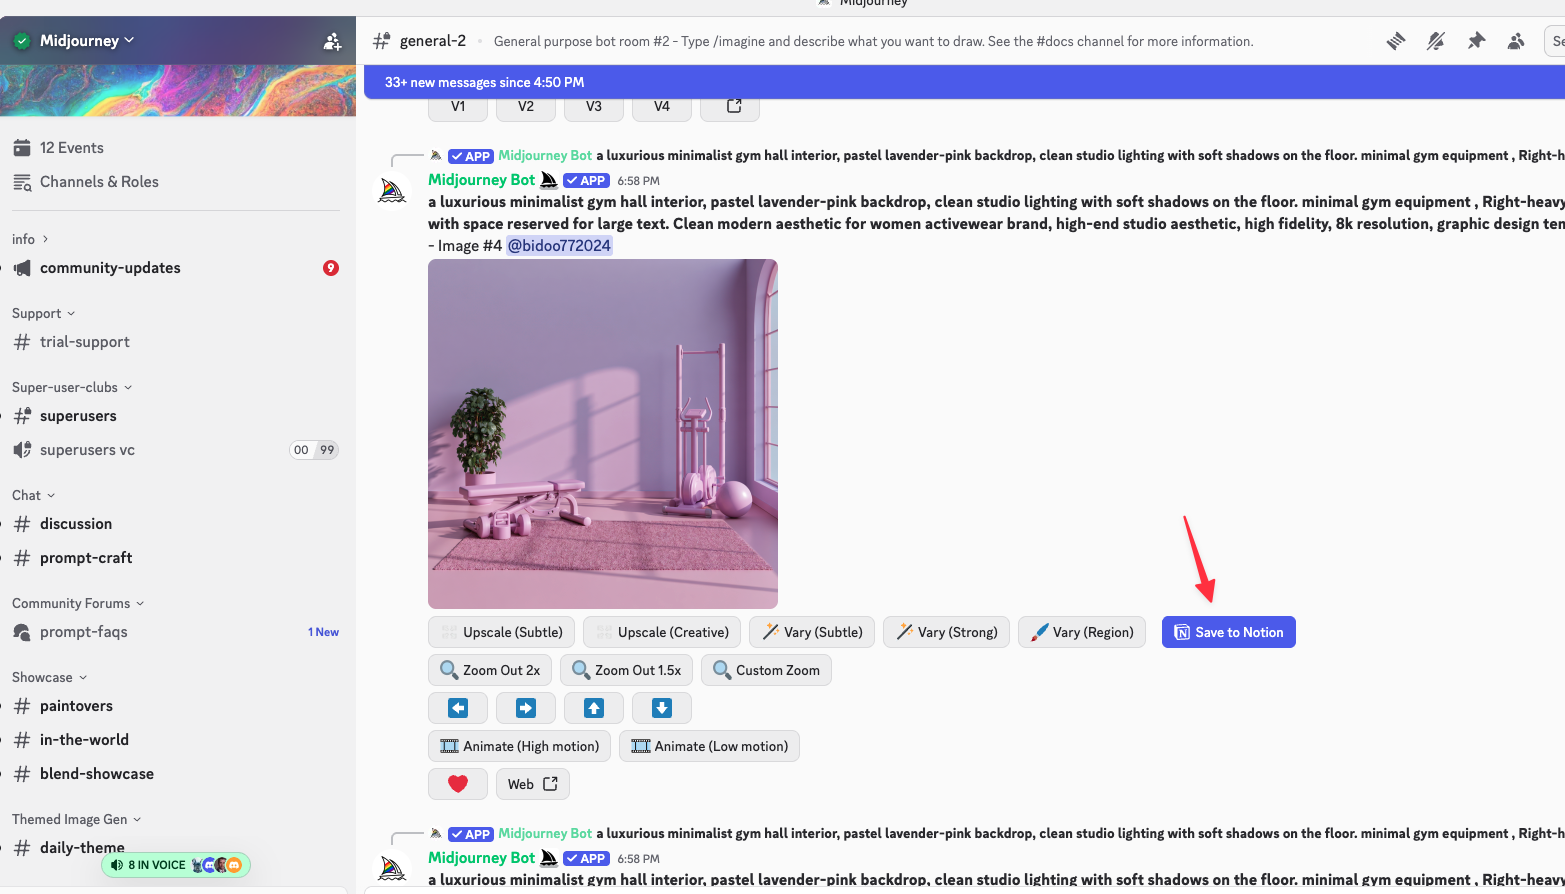Image resolution: width=1565 pixels, height=894 pixels.
Task: Open the superusers channel
Action: (78, 416)
